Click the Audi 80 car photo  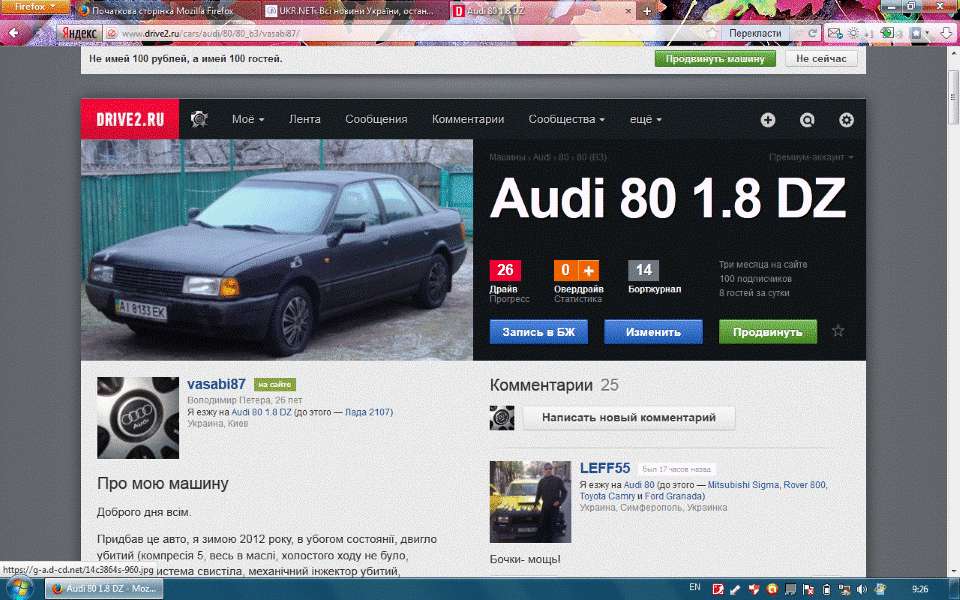pyautogui.click(x=277, y=250)
